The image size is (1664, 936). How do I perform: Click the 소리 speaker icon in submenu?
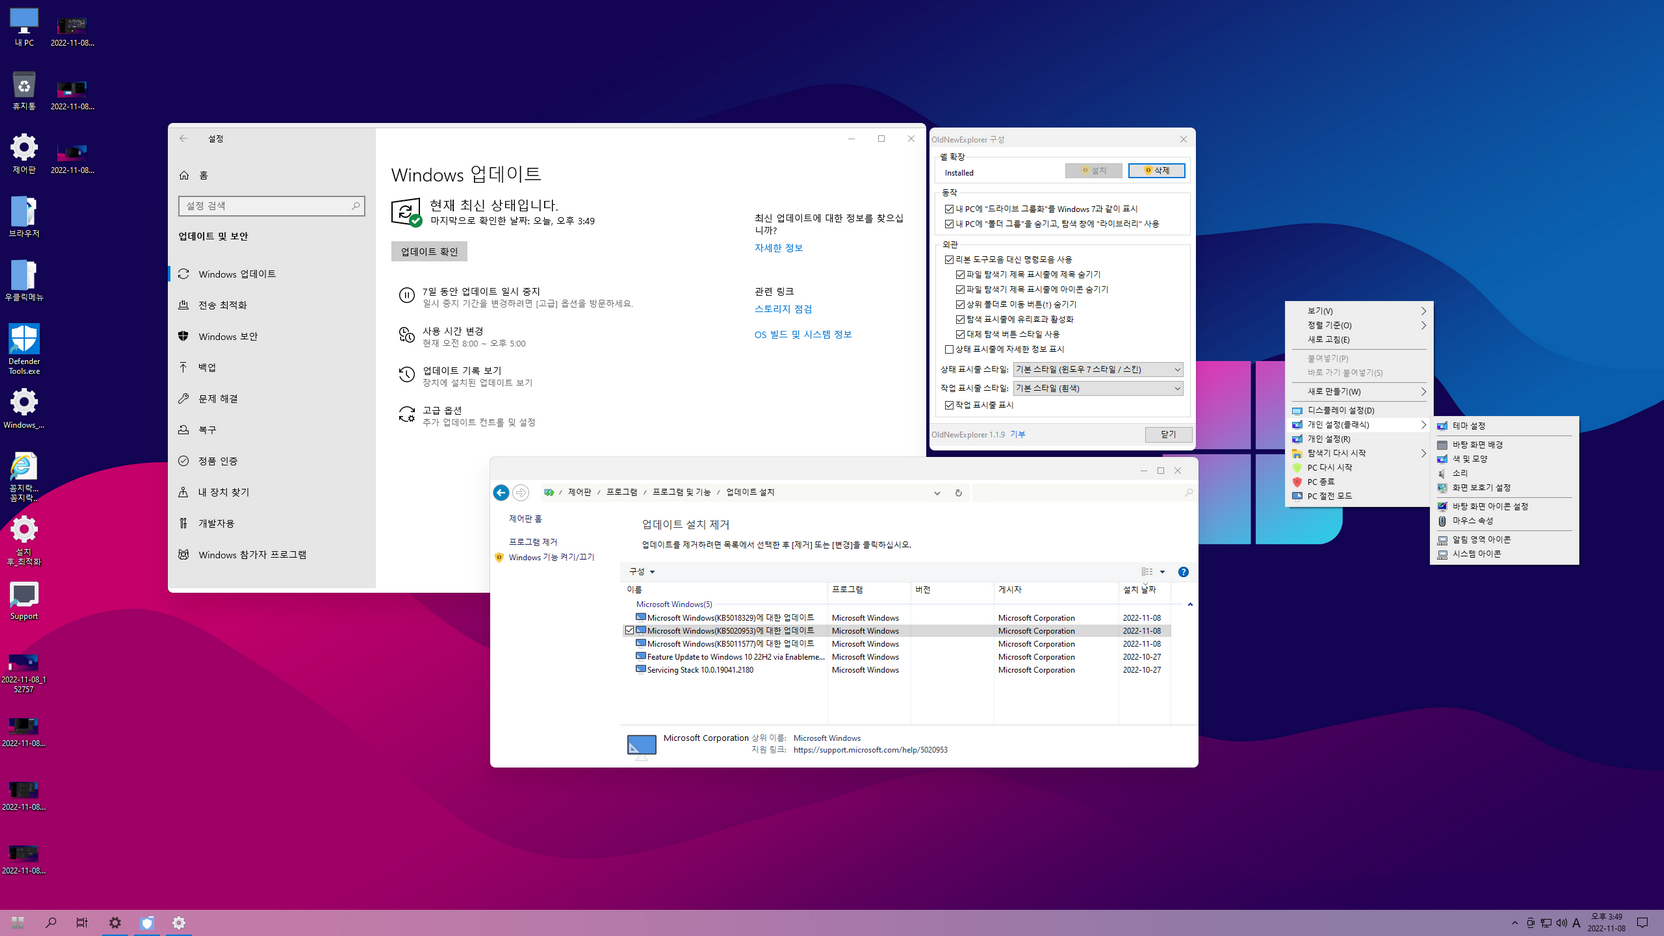[1442, 473]
